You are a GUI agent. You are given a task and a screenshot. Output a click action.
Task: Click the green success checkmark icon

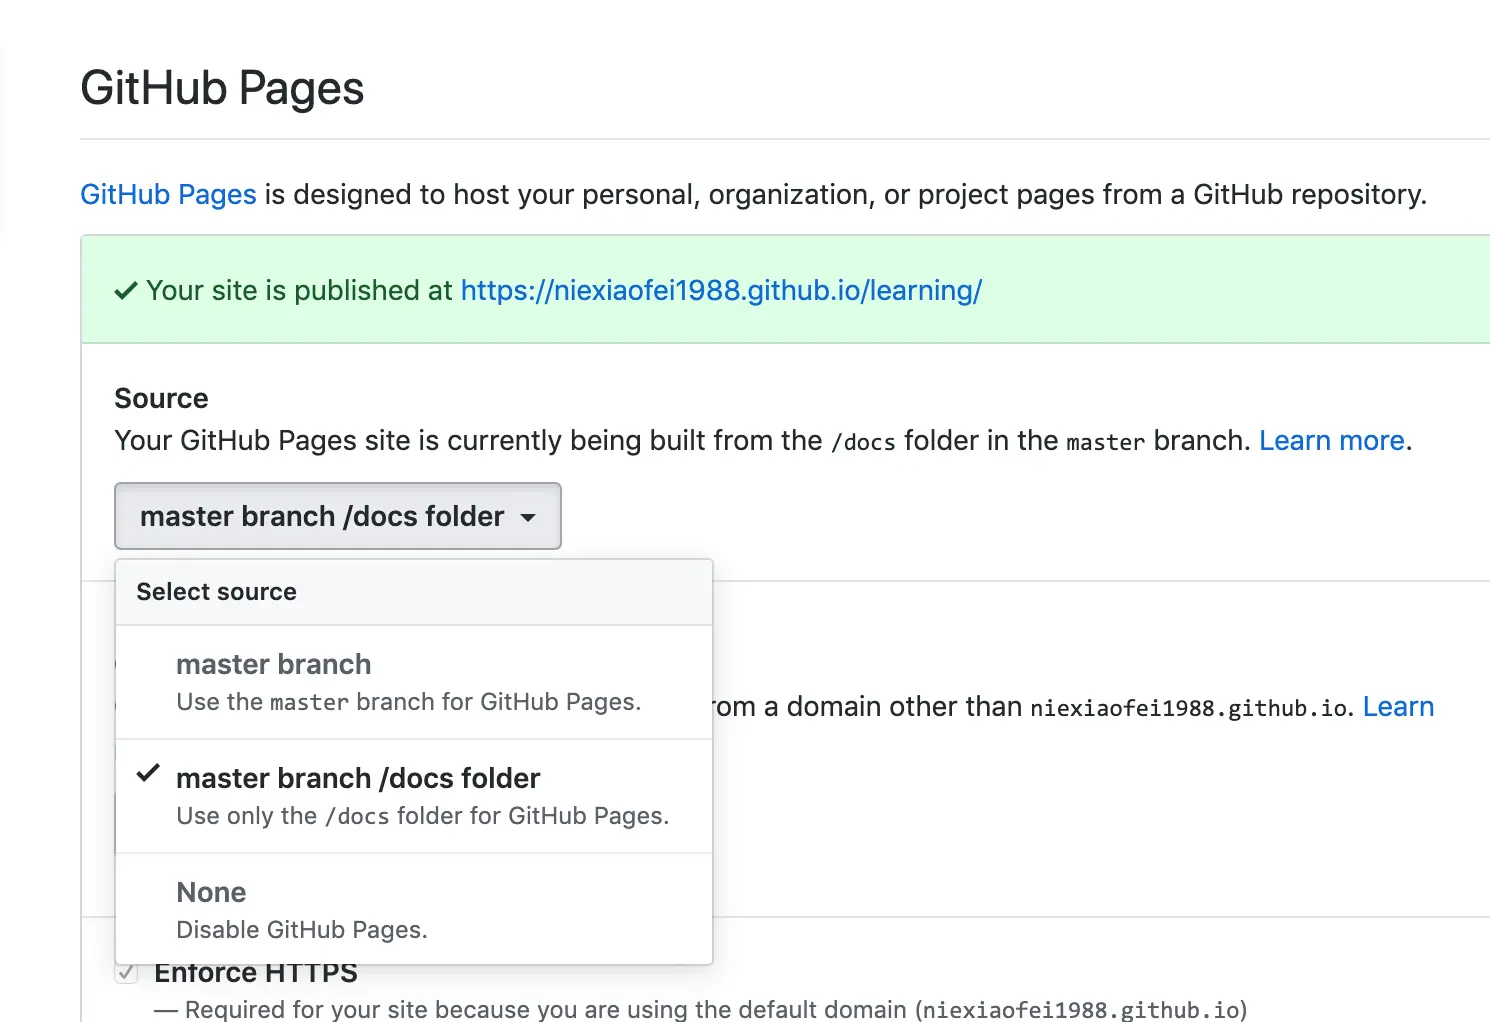[x=126, y=291]
